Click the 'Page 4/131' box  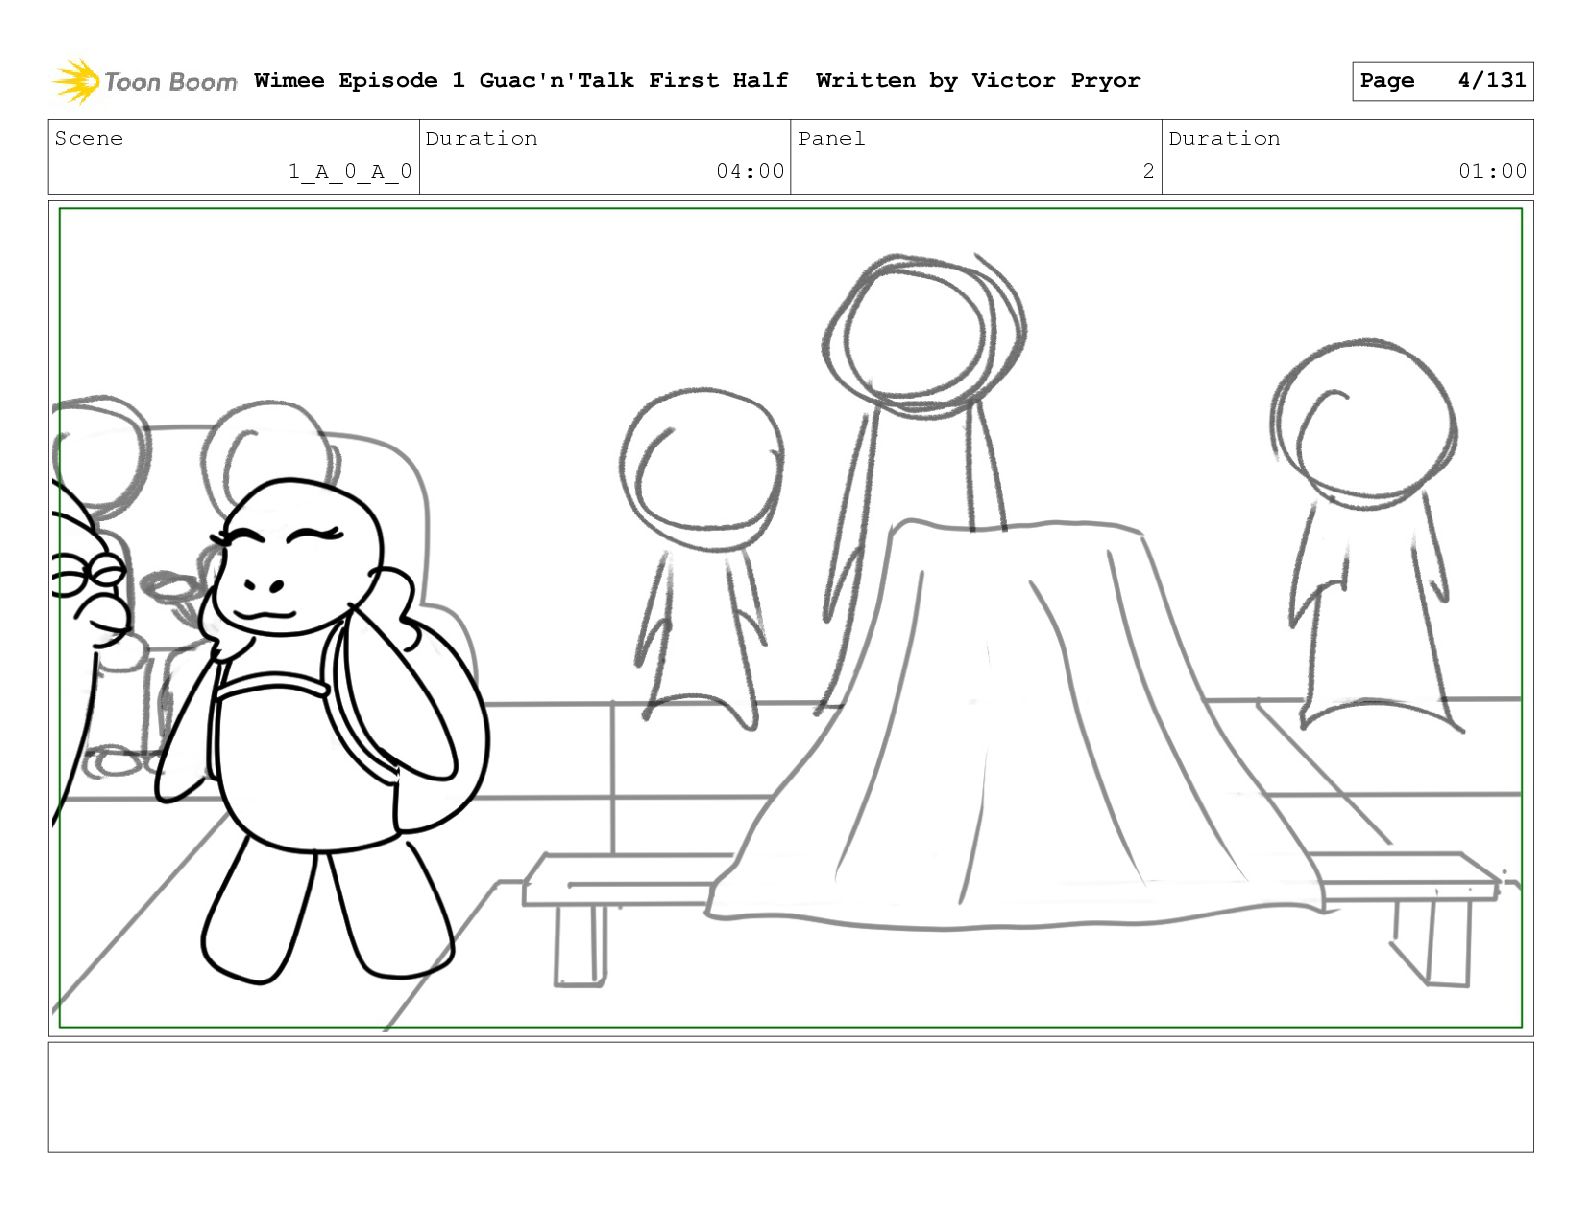tap(1442, 81)
